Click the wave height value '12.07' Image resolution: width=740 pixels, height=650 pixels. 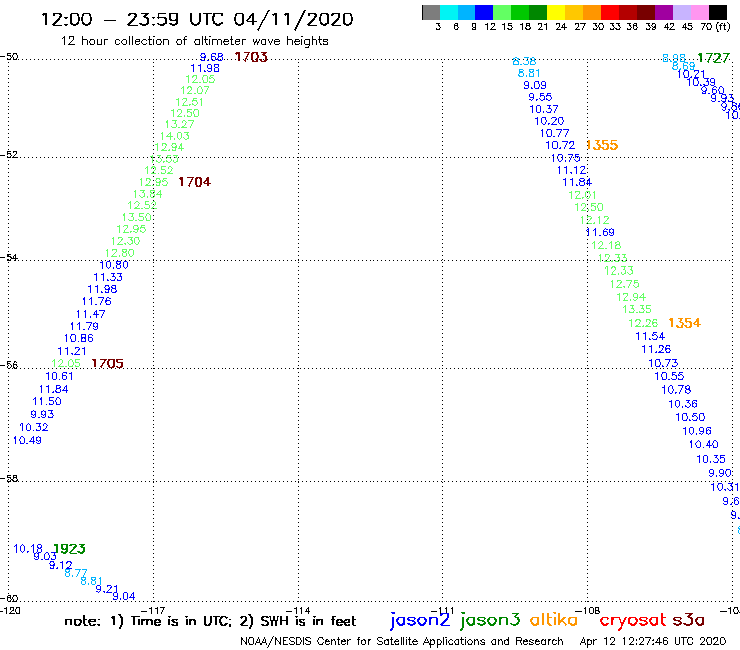tap(195, 90)
